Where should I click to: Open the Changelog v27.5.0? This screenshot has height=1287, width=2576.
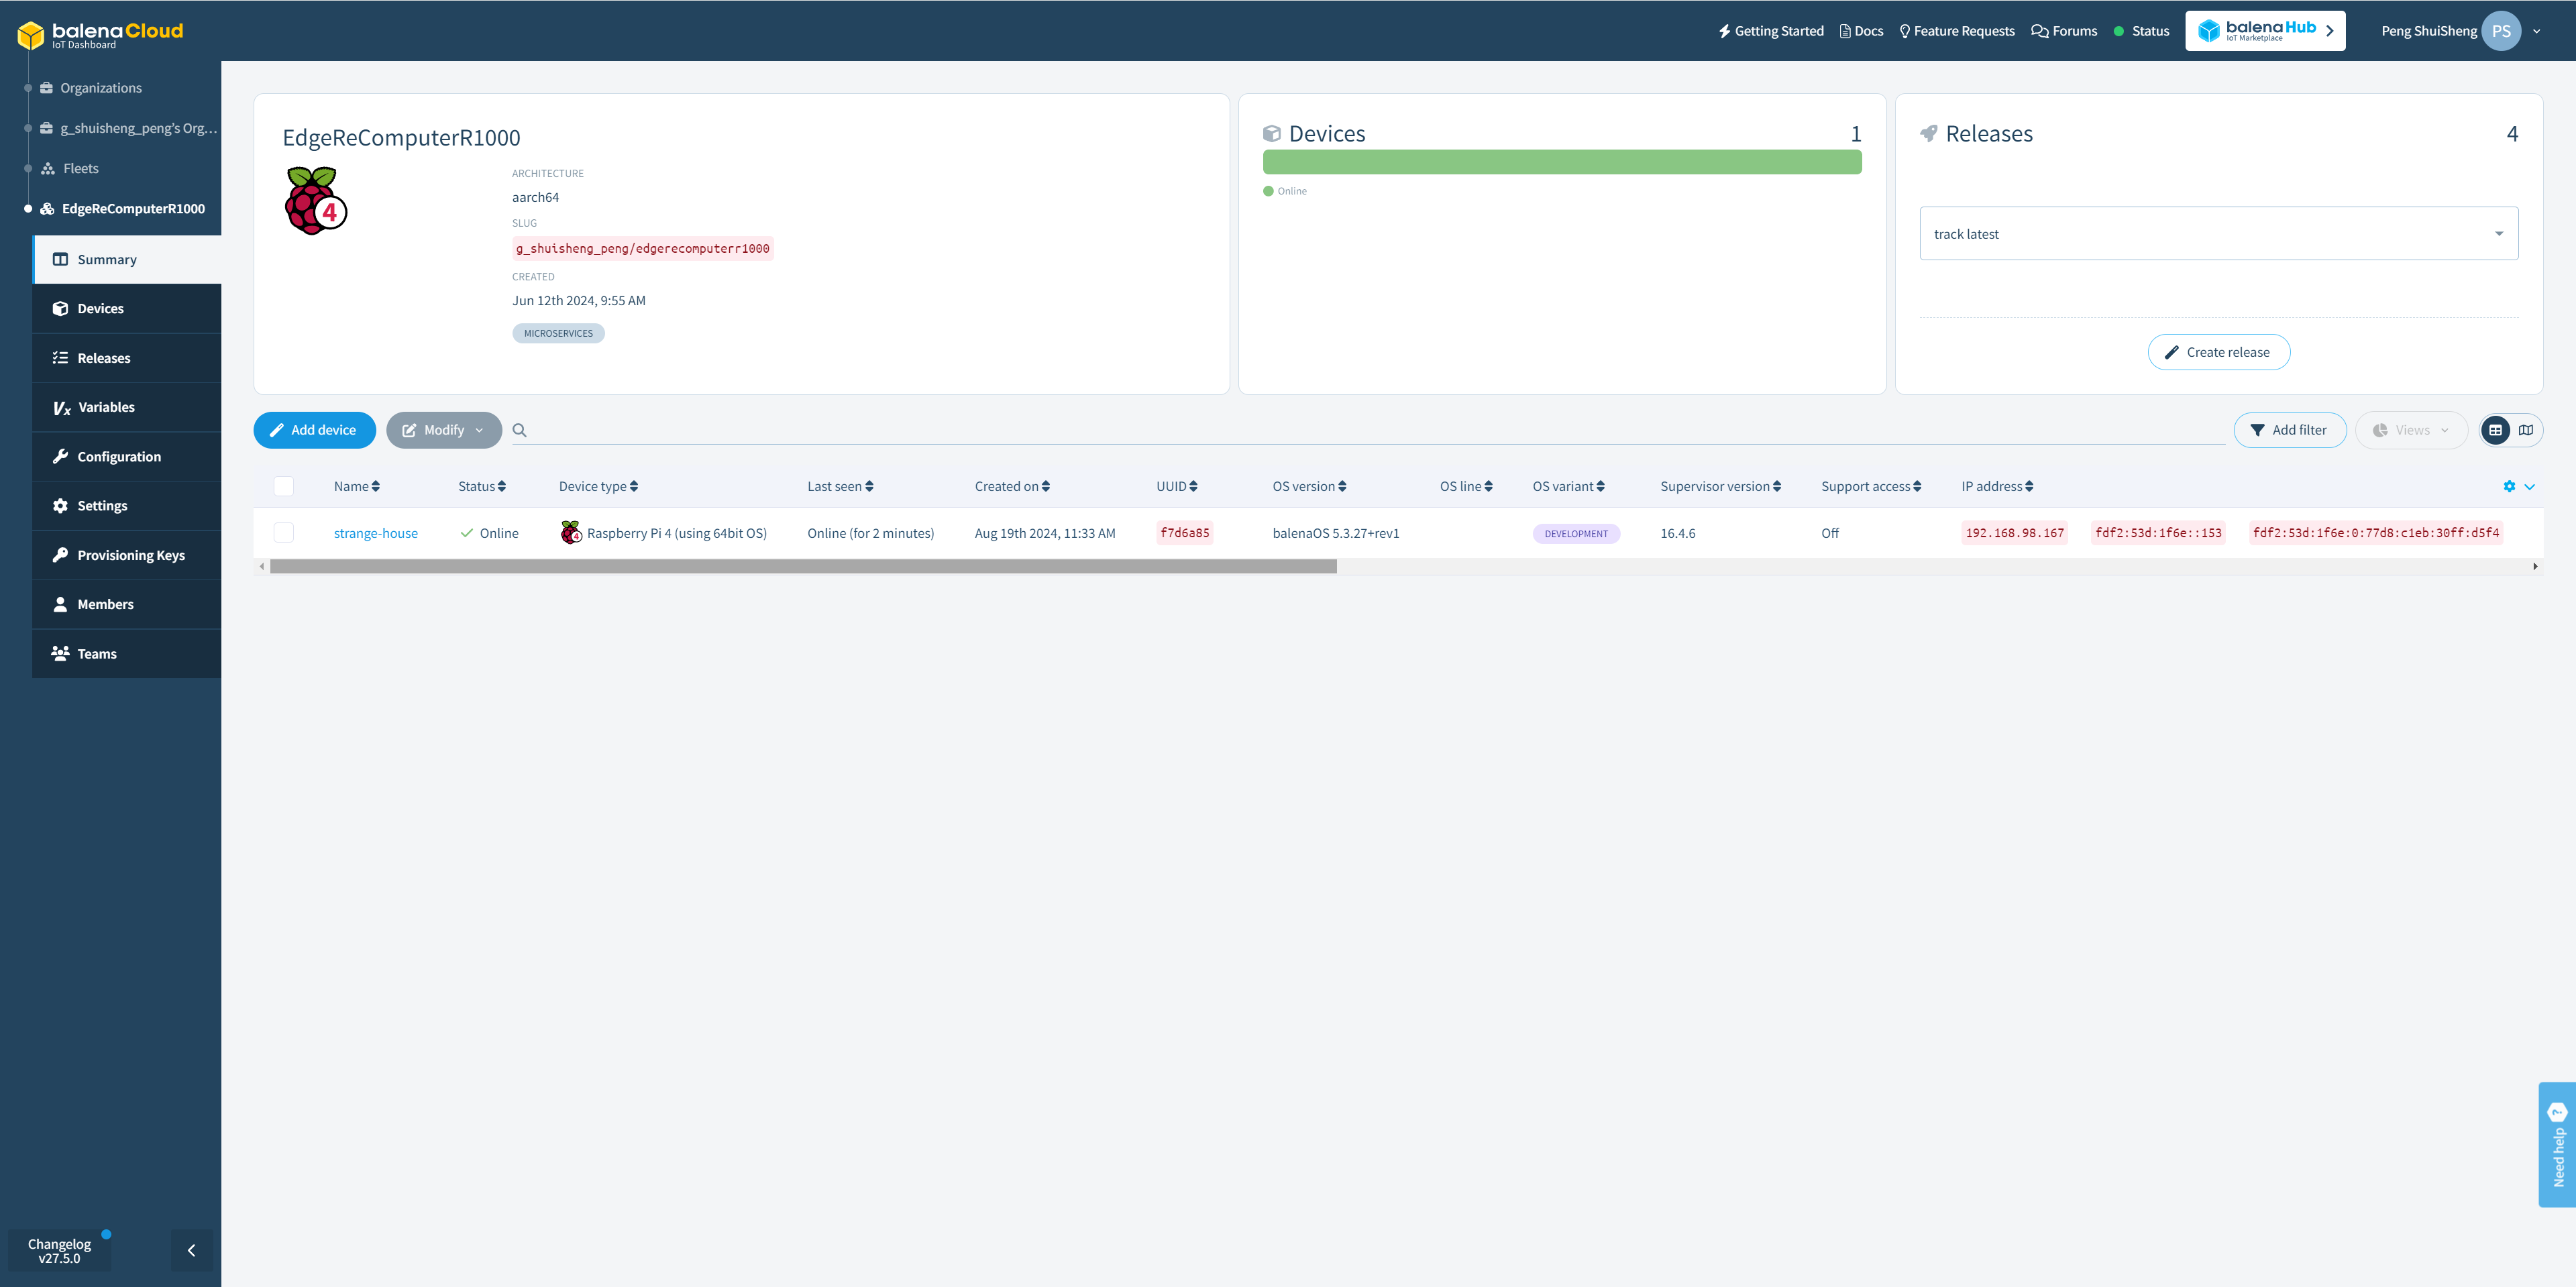[59, 1251]
